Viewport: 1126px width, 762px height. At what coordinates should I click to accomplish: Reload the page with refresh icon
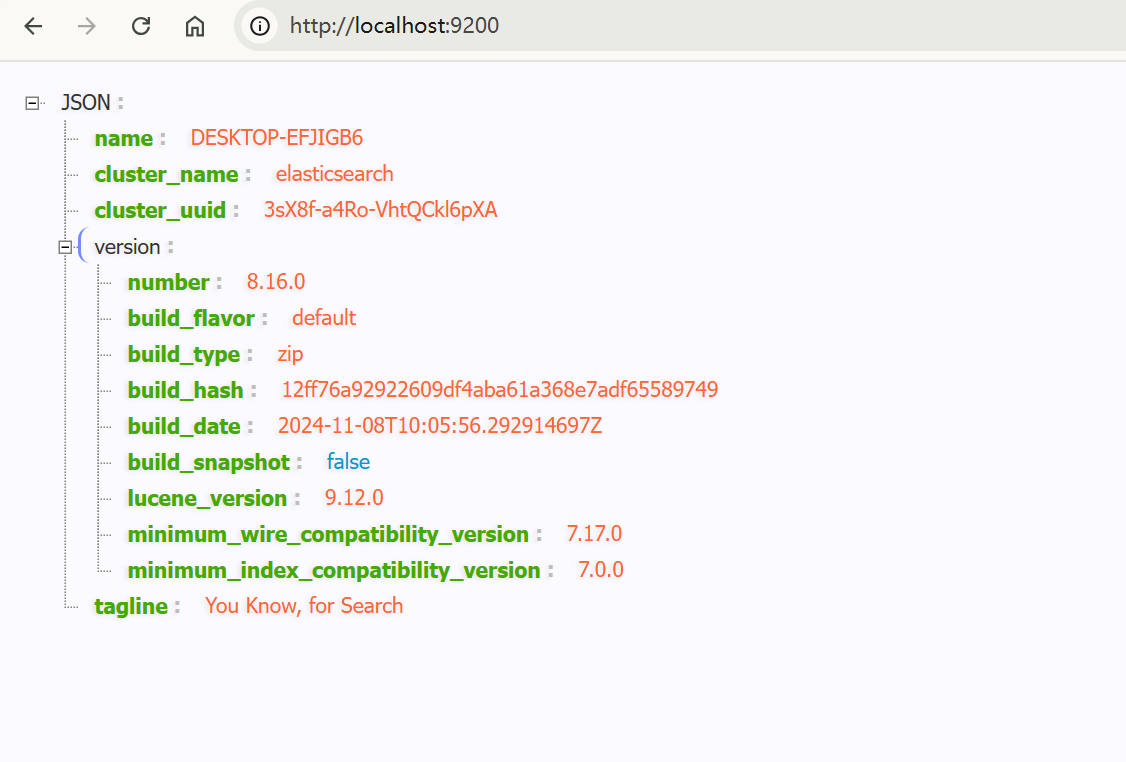[141, 27]
